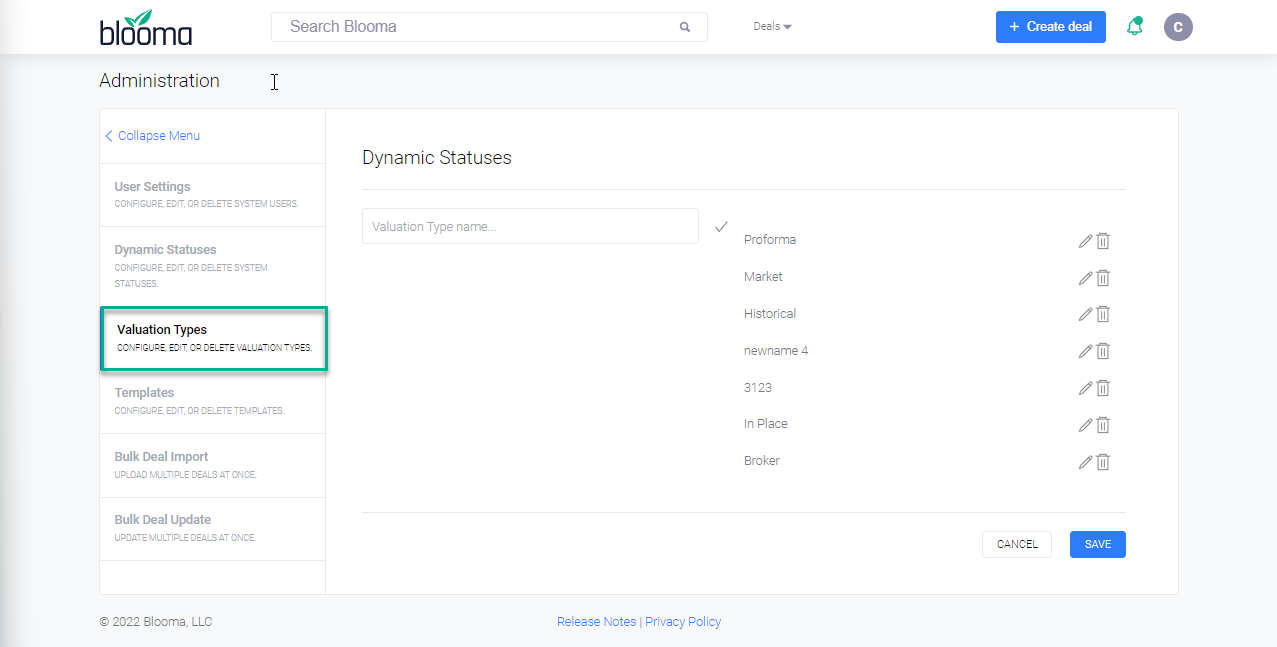Select the Broker list entry
This screenshot has height=647, width=1277.
pyautogui.click(x=762, y=461)
